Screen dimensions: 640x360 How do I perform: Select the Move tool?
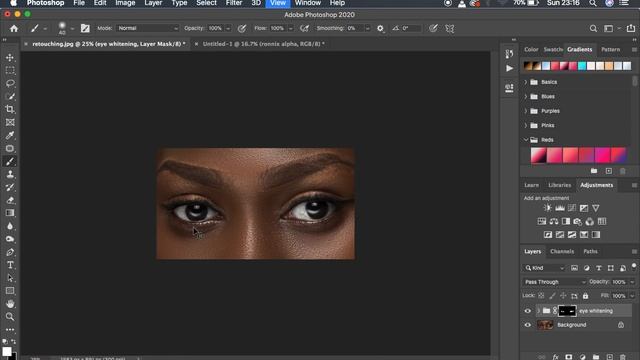10,58
